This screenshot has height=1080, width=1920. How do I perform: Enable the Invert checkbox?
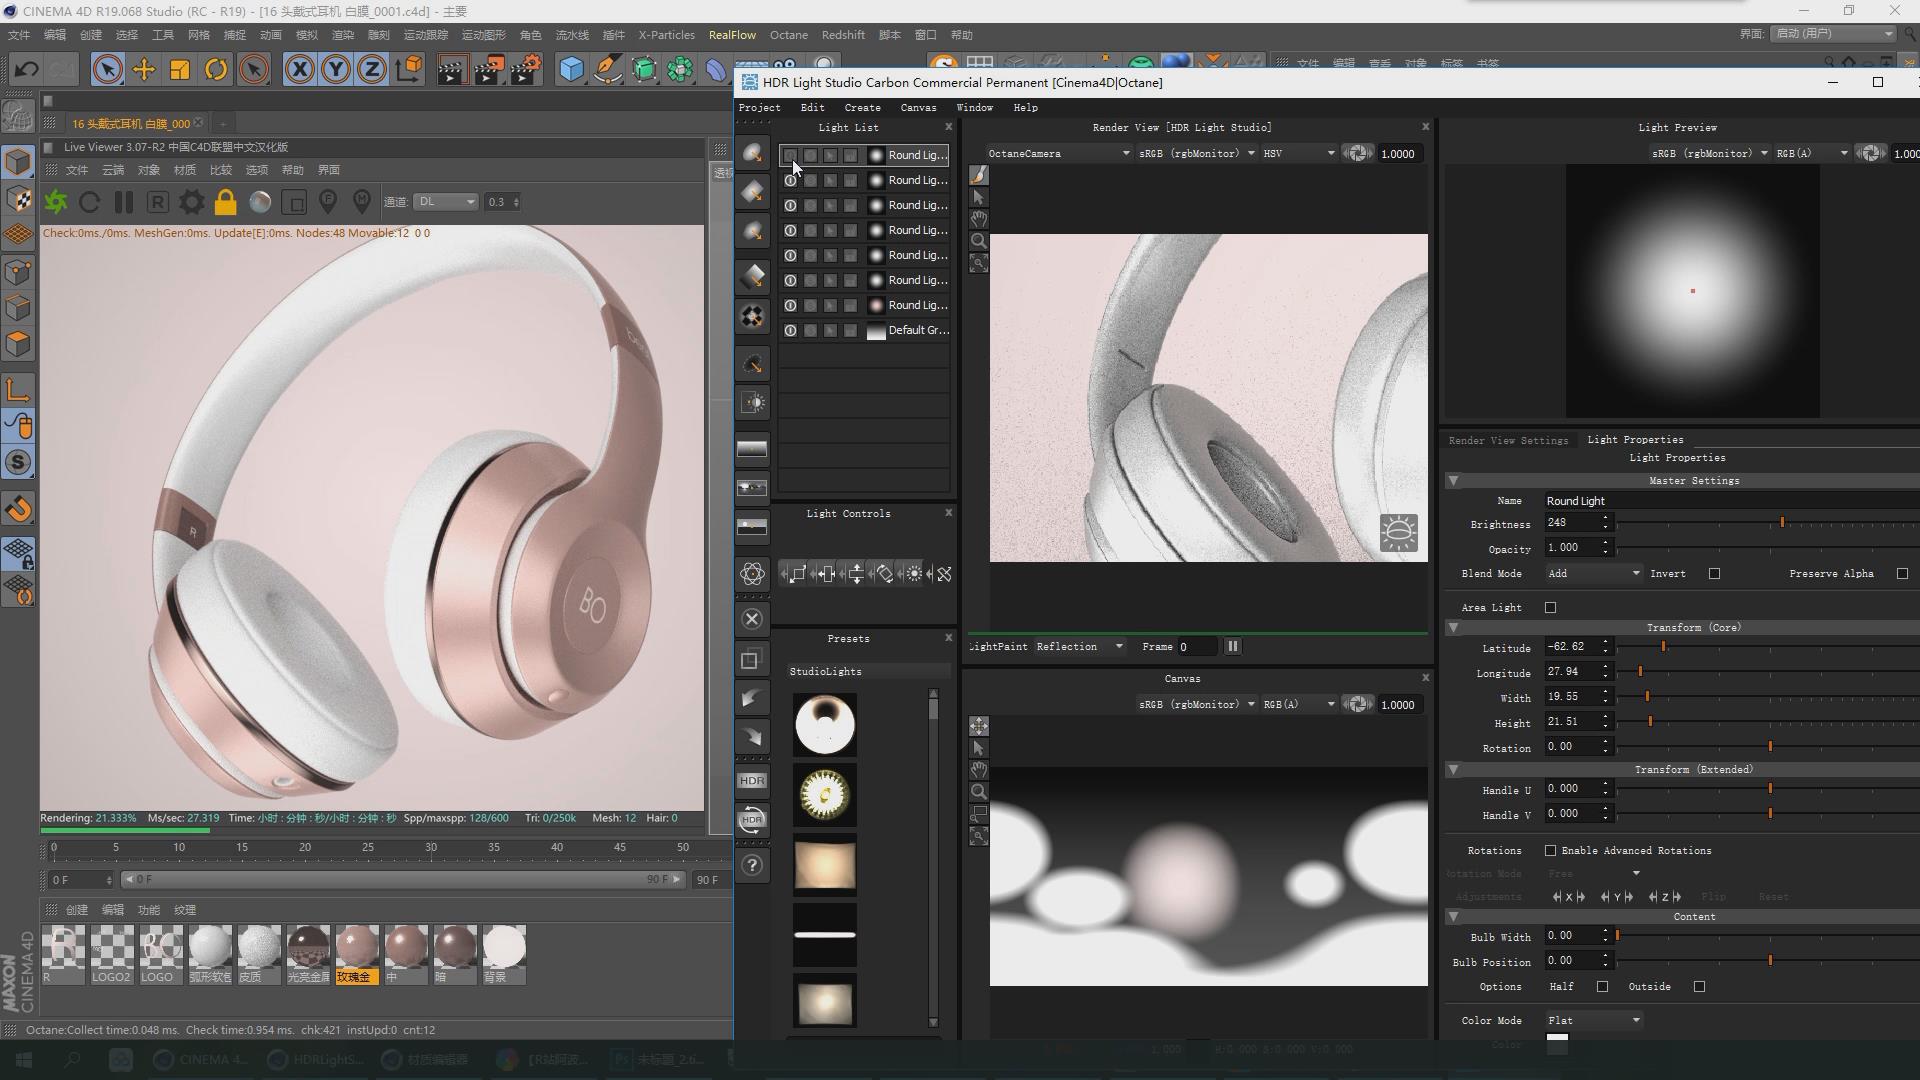(x=1714, y=574)
